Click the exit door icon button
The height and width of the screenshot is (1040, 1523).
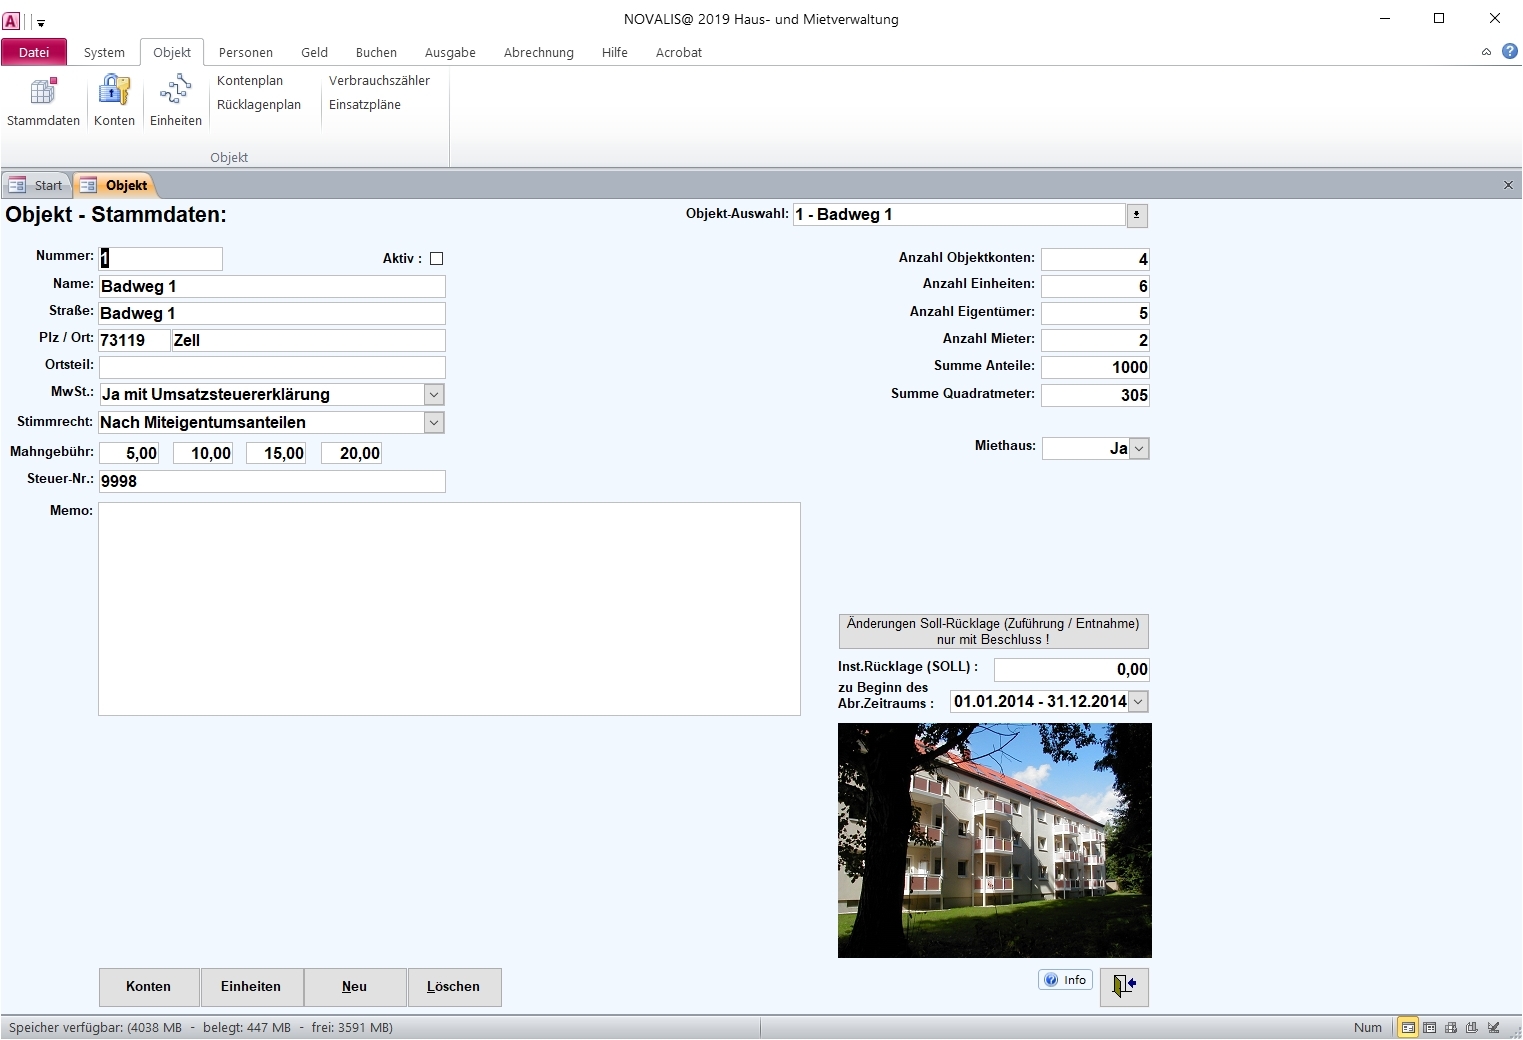(x=1124, y=986)
